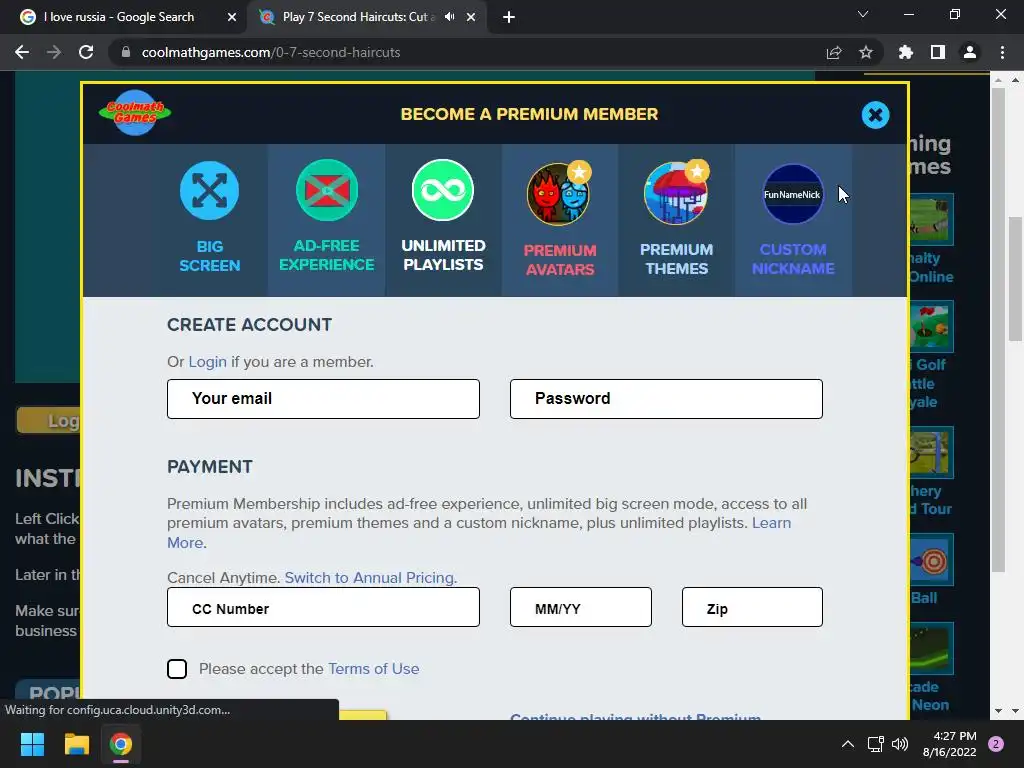
Task: Open the target Ball game thumbnail
Action: pyautogui.click(x=931, y=560)
